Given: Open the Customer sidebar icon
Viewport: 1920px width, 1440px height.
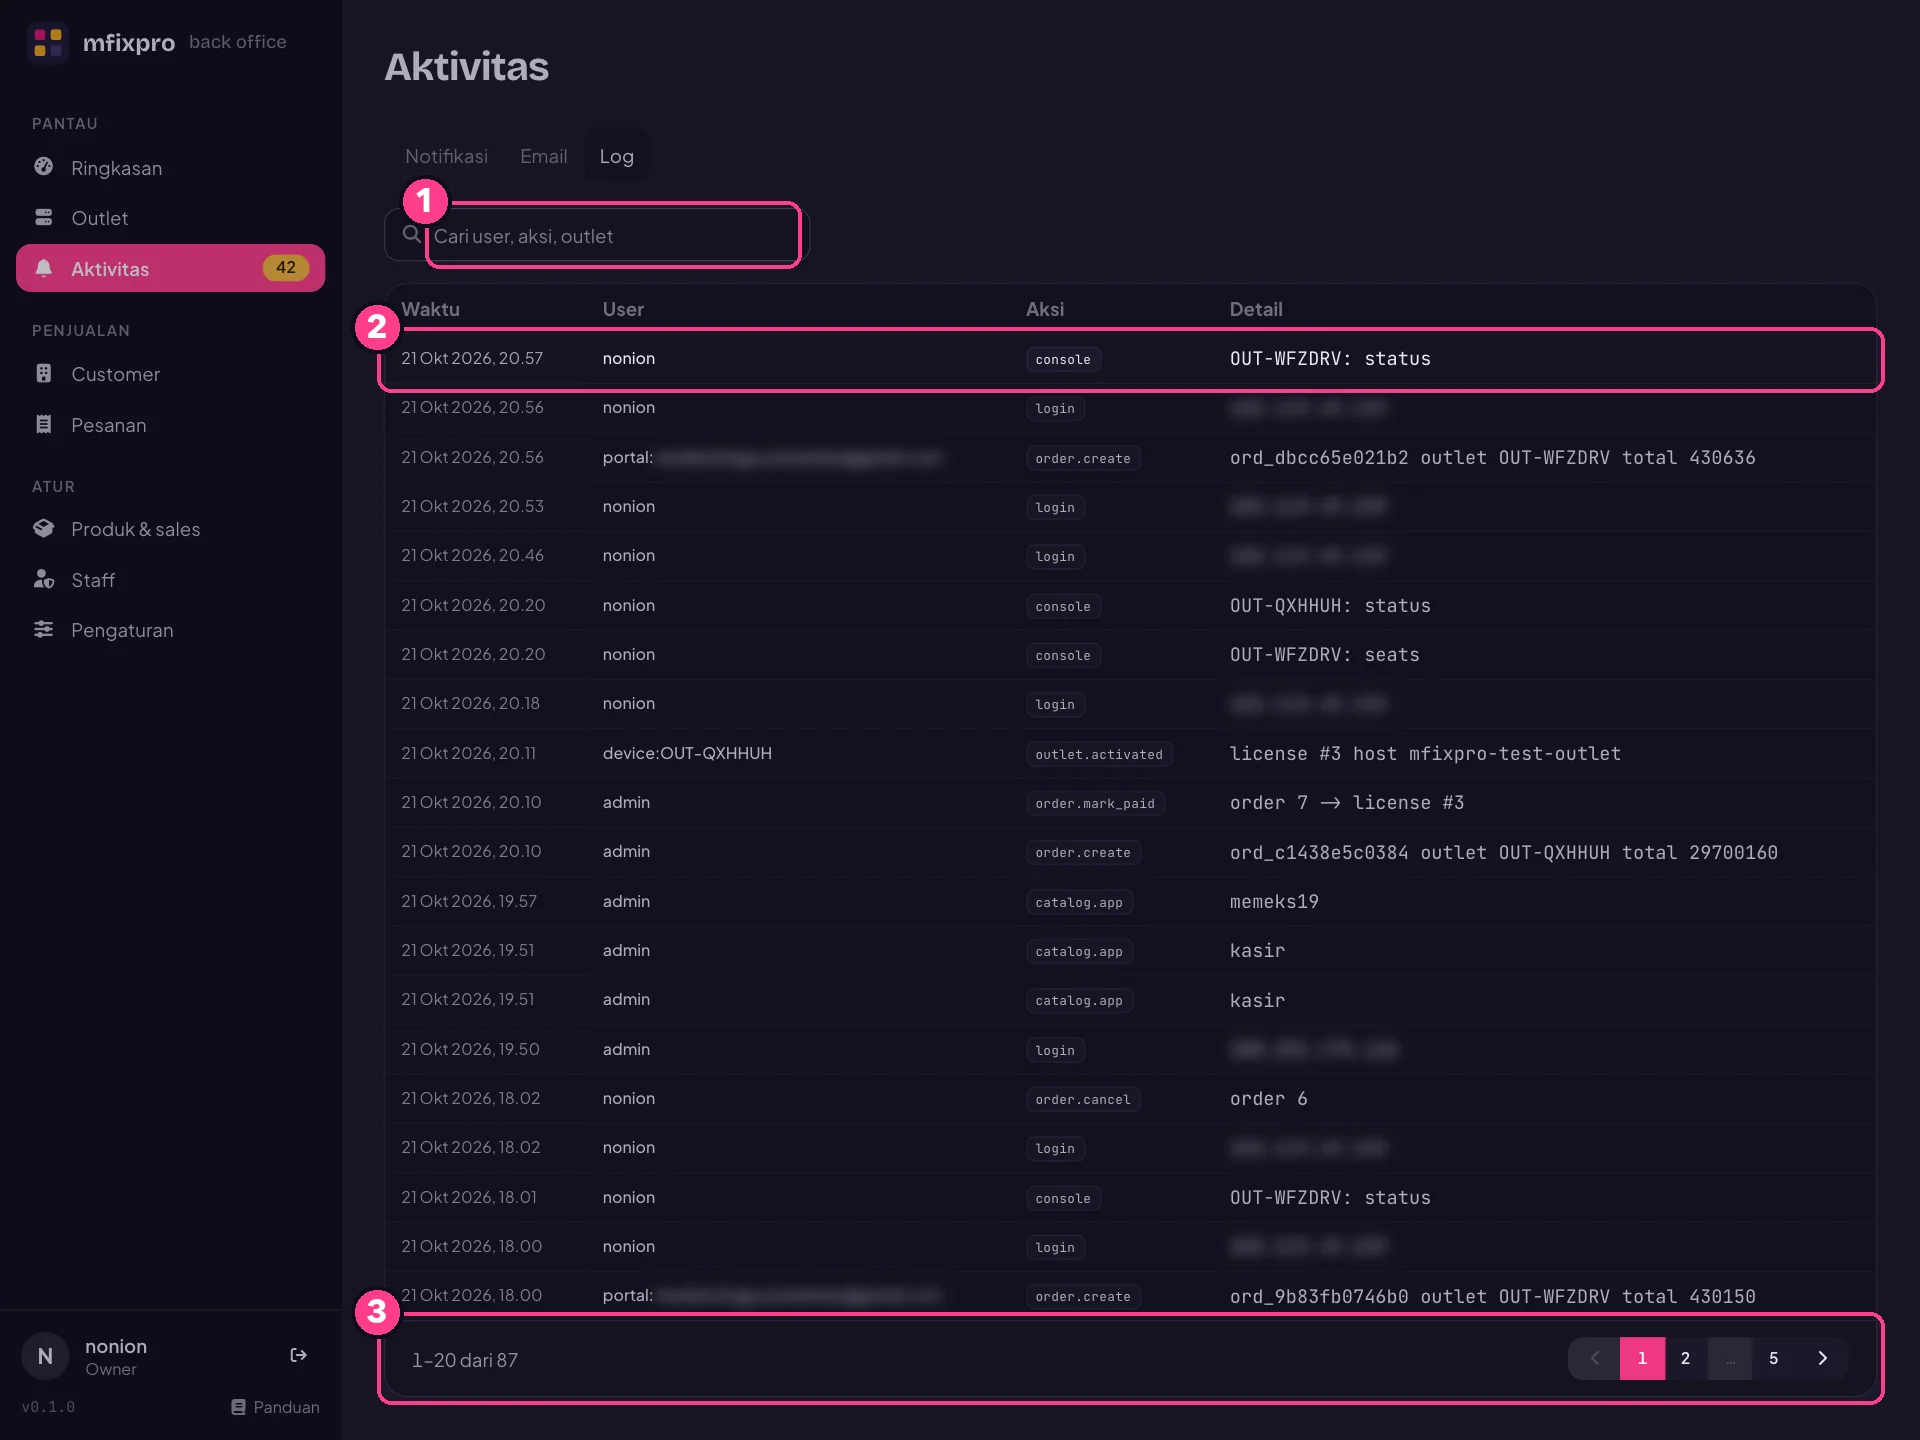Looking at the screenshot, I should [43, 373].
